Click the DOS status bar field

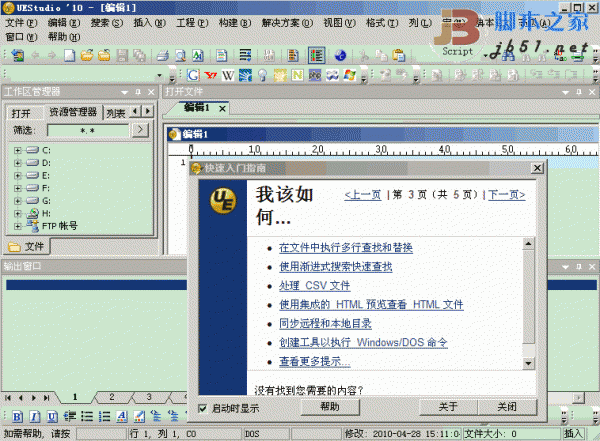coord(266,434)
